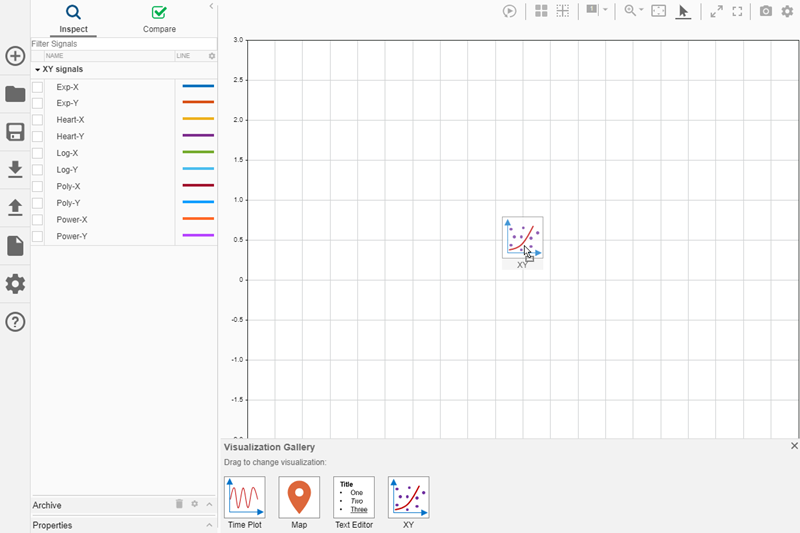Expand the Archive pane chevron
800x533 pixels.
point(209,504)
